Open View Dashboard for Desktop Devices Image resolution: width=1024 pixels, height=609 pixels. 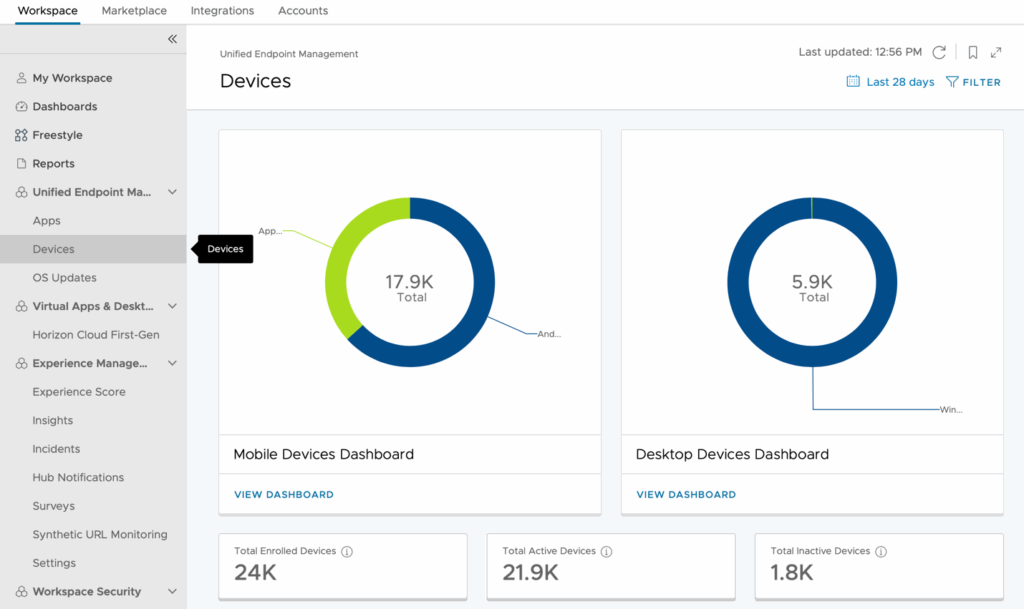coord(686,494)
